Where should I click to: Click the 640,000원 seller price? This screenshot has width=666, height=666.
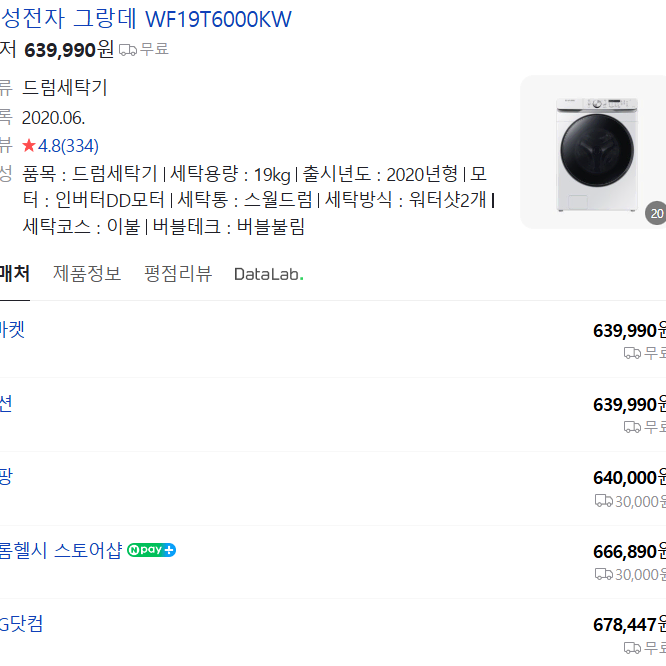coord(629,478)
